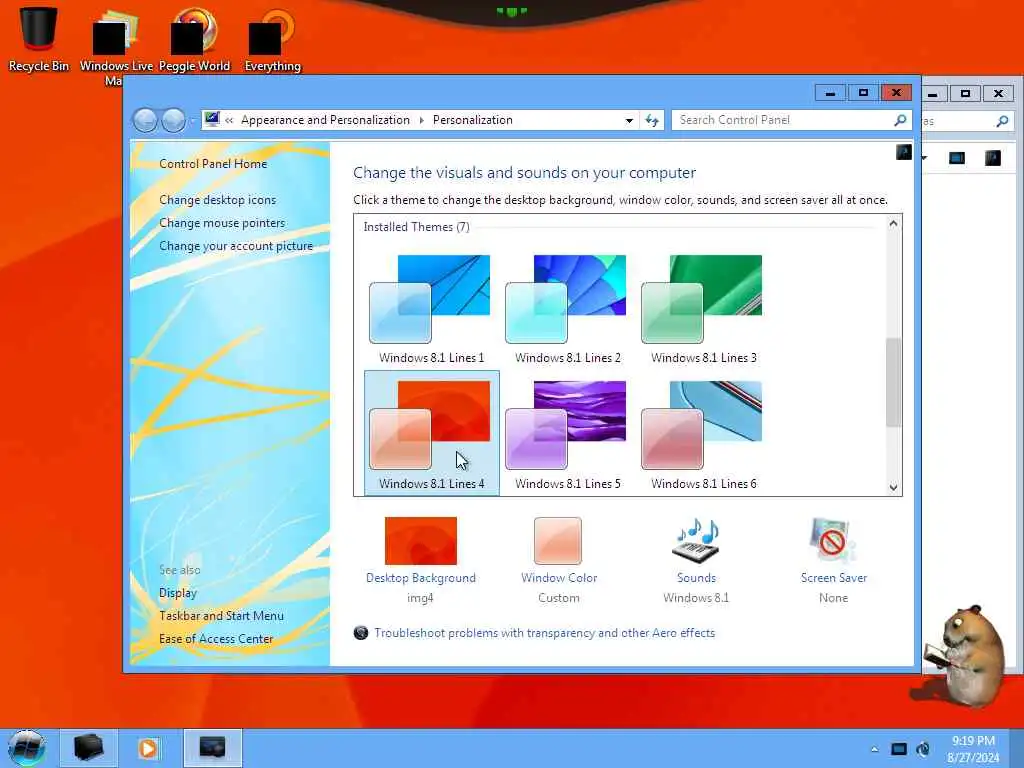The image size is (1024, 768).
Task: Expand the arrow after Appearance and Personalization
Action: point(421,120)
